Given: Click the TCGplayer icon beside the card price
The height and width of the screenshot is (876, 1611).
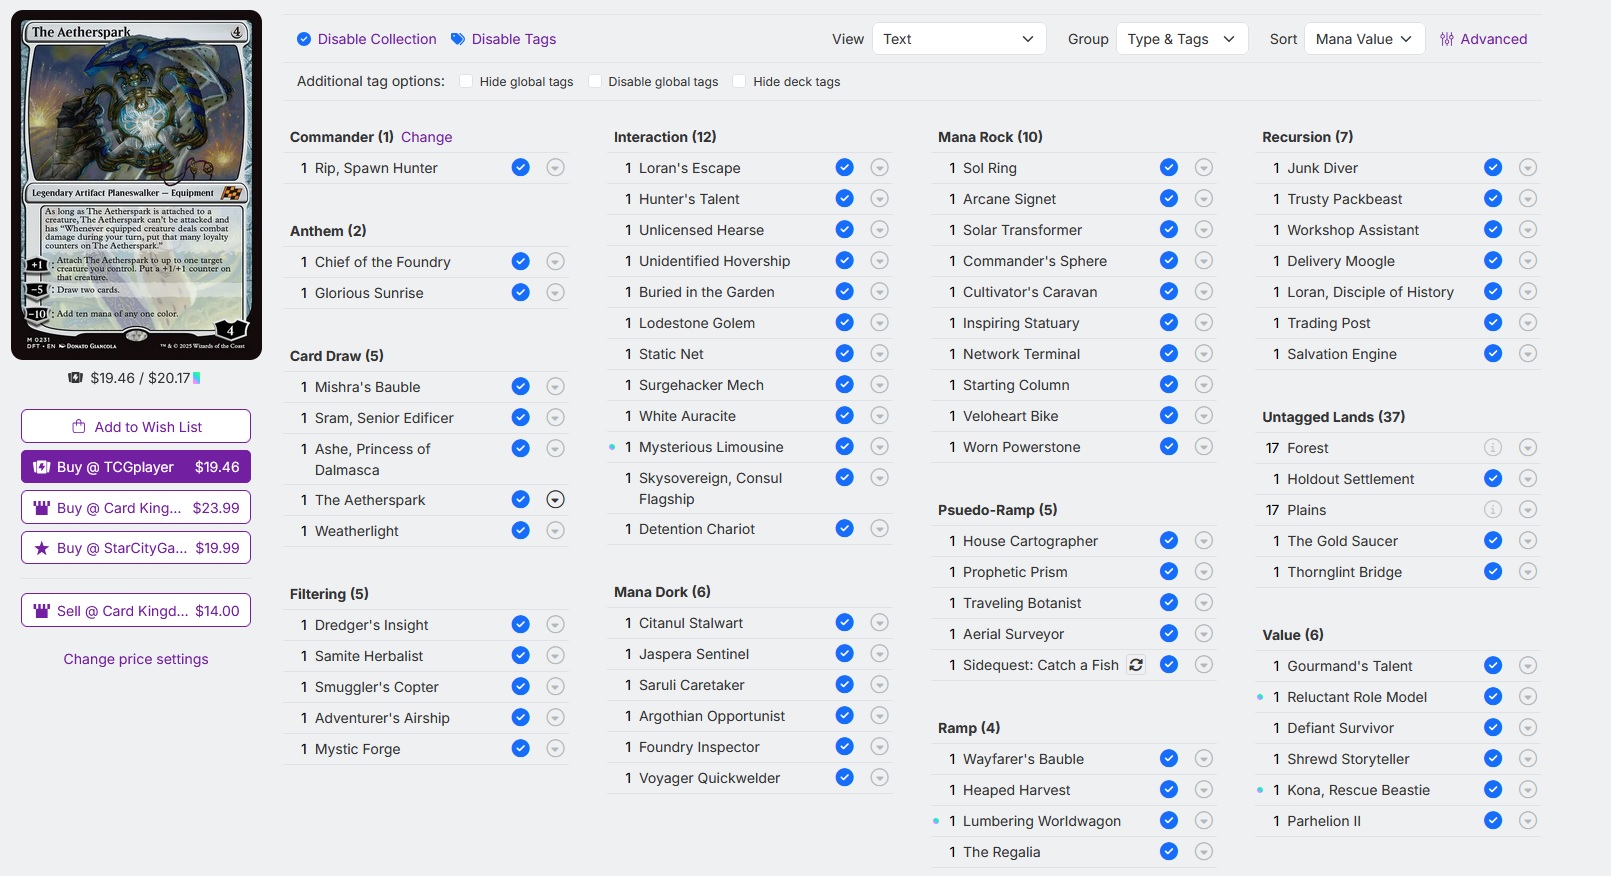Looking at the screenshot, I should coord(75,378).
